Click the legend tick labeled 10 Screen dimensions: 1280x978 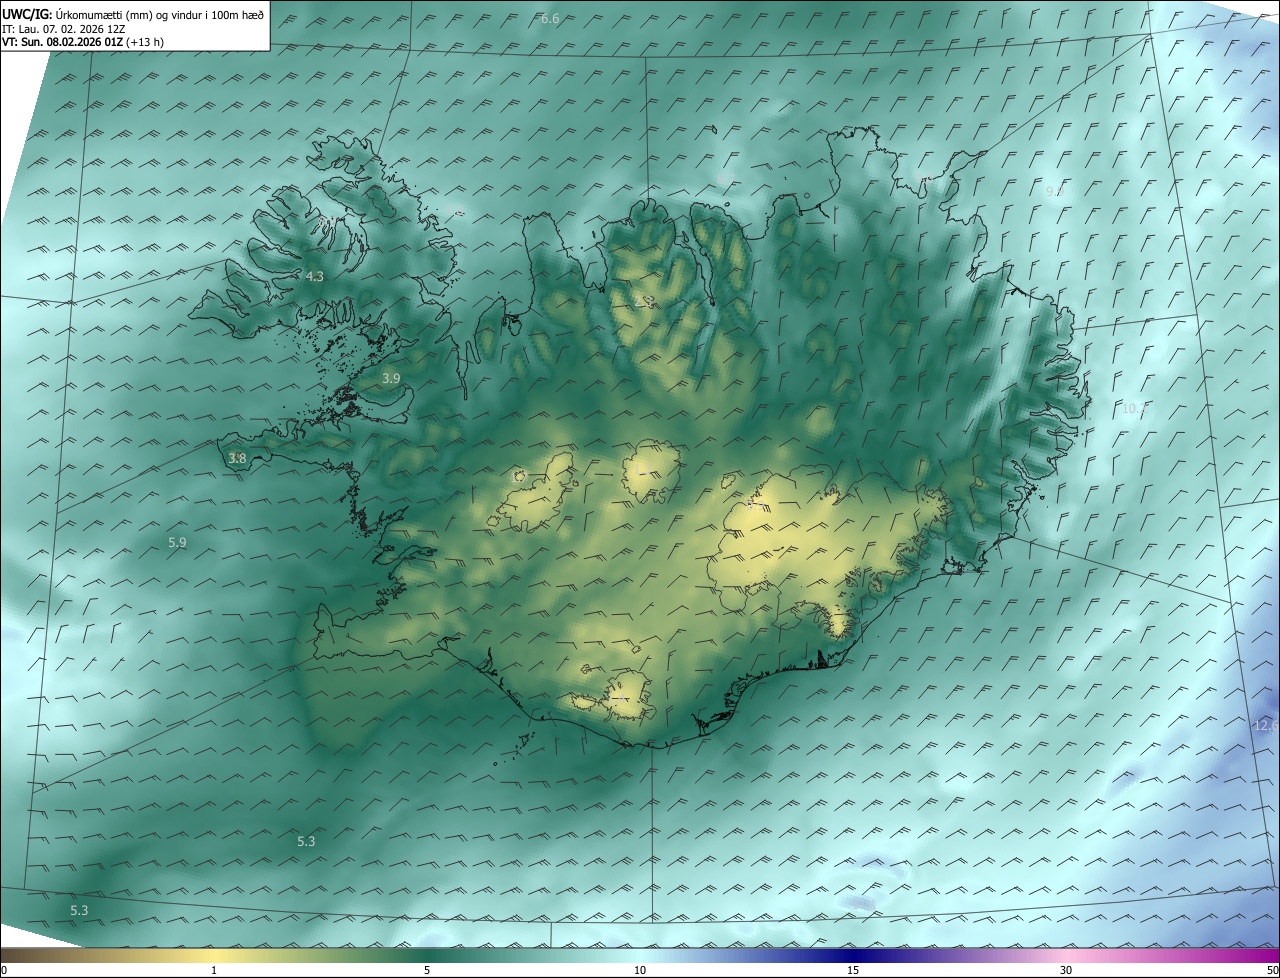click(x=640, y=970)
